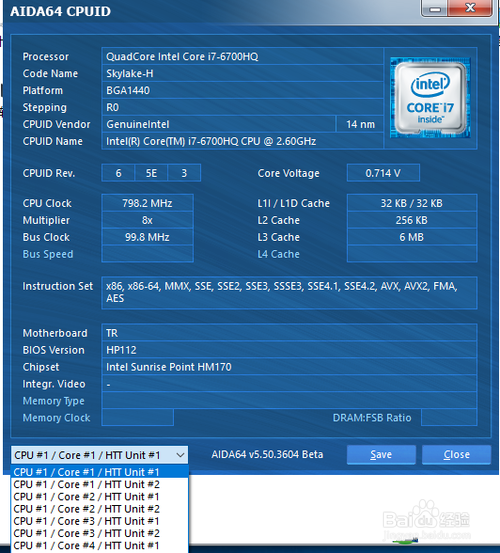Close the window with the red X

tap(470, 8)
